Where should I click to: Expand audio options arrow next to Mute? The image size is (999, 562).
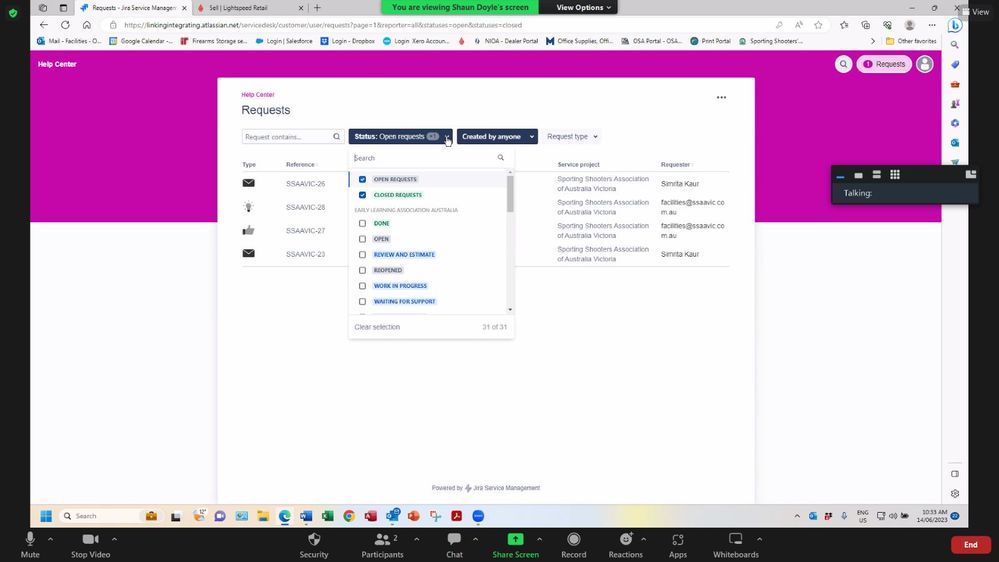(50, 539)
